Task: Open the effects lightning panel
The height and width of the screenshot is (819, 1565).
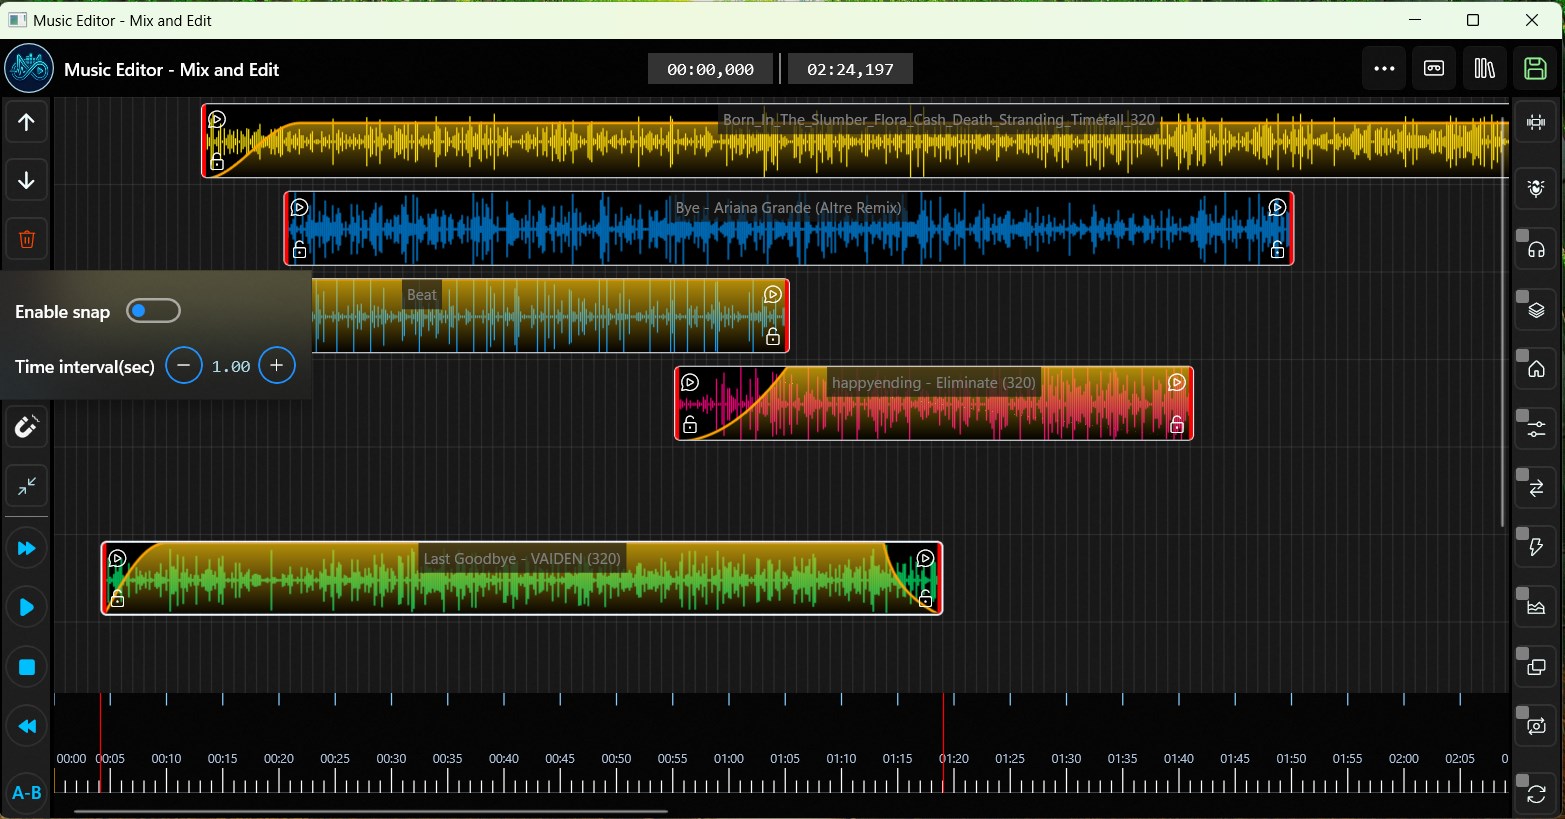Action: (x=1536, y=546)
